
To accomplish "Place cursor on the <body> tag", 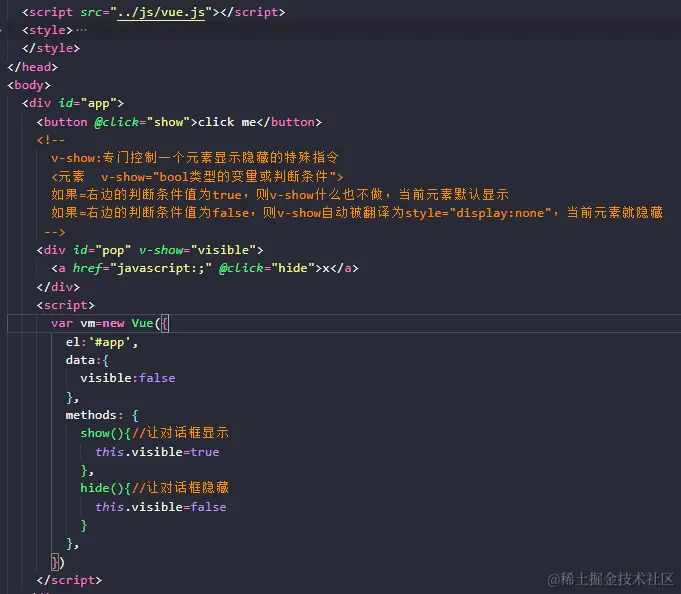I will 29,85.
